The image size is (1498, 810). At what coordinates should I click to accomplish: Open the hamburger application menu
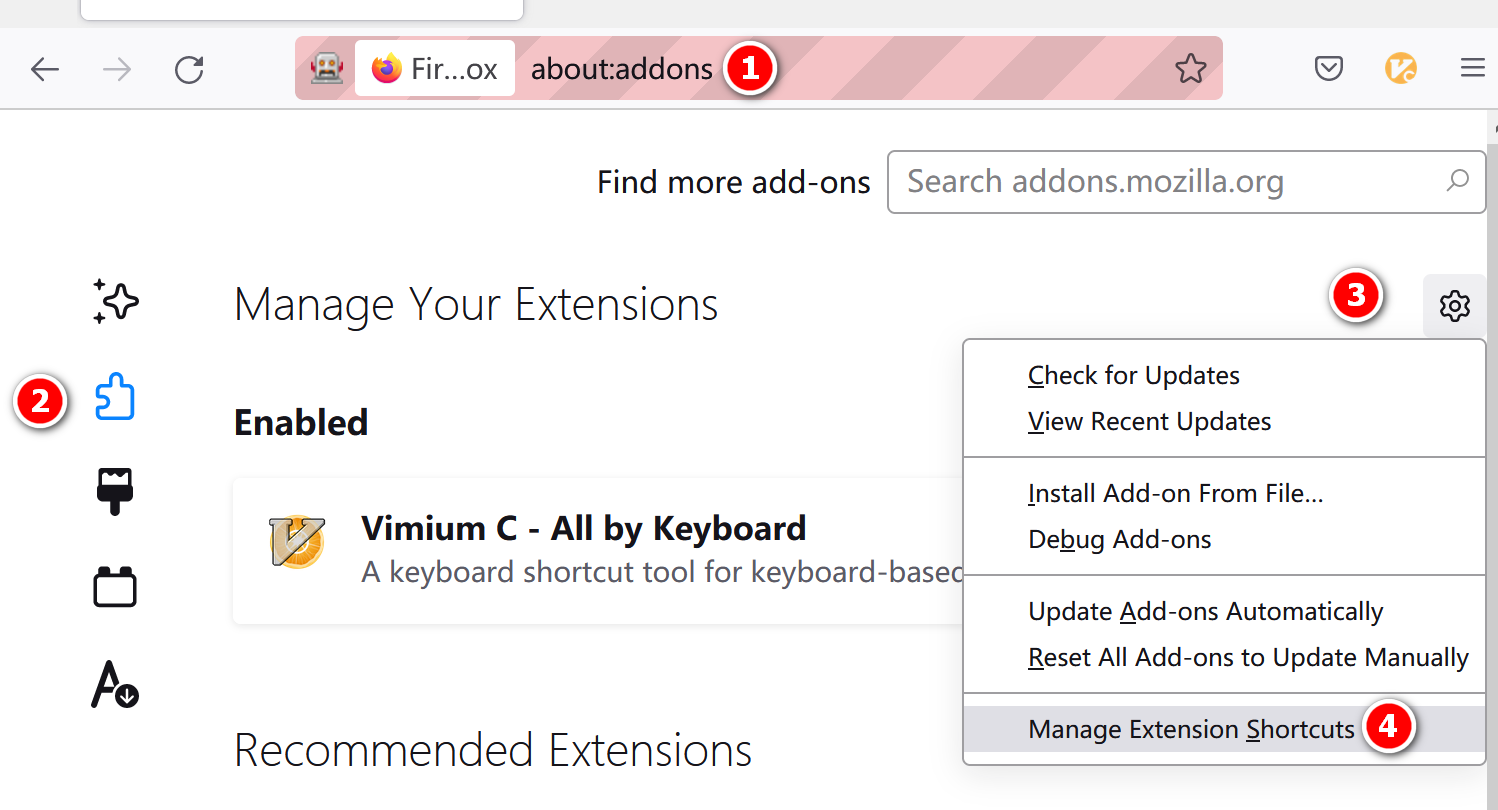1472,68
